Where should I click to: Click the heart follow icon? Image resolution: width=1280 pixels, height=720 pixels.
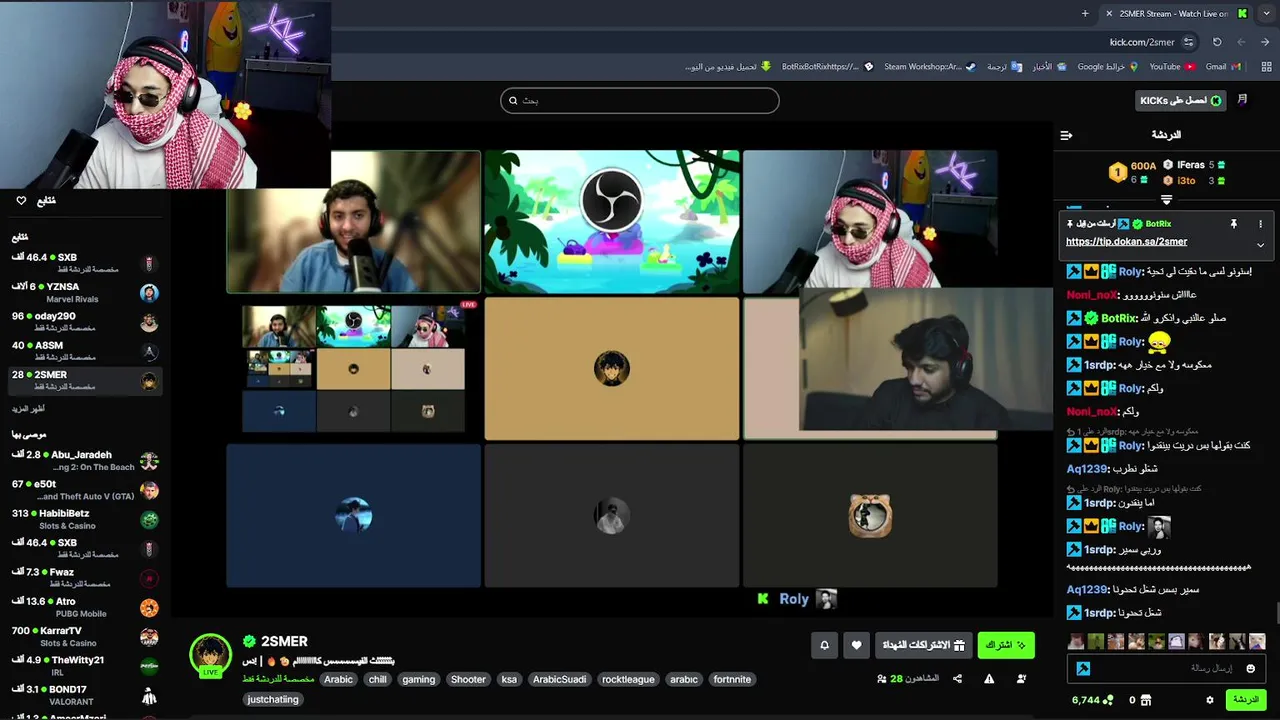coord(856,645)
